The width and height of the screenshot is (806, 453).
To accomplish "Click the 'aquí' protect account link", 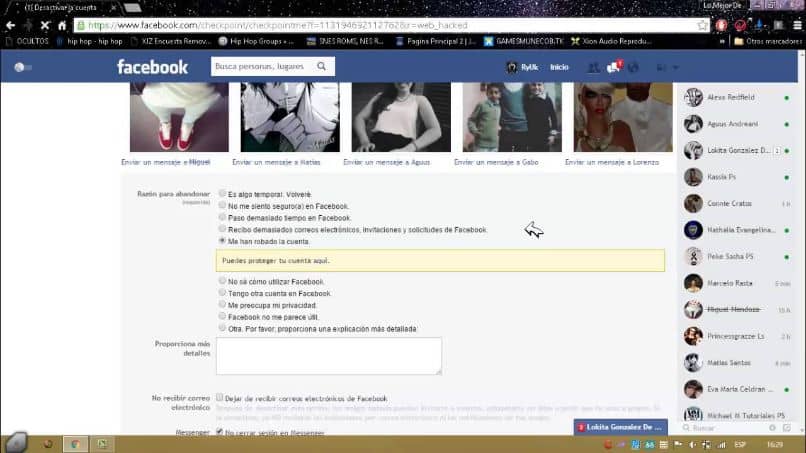I will pos(321,261).
